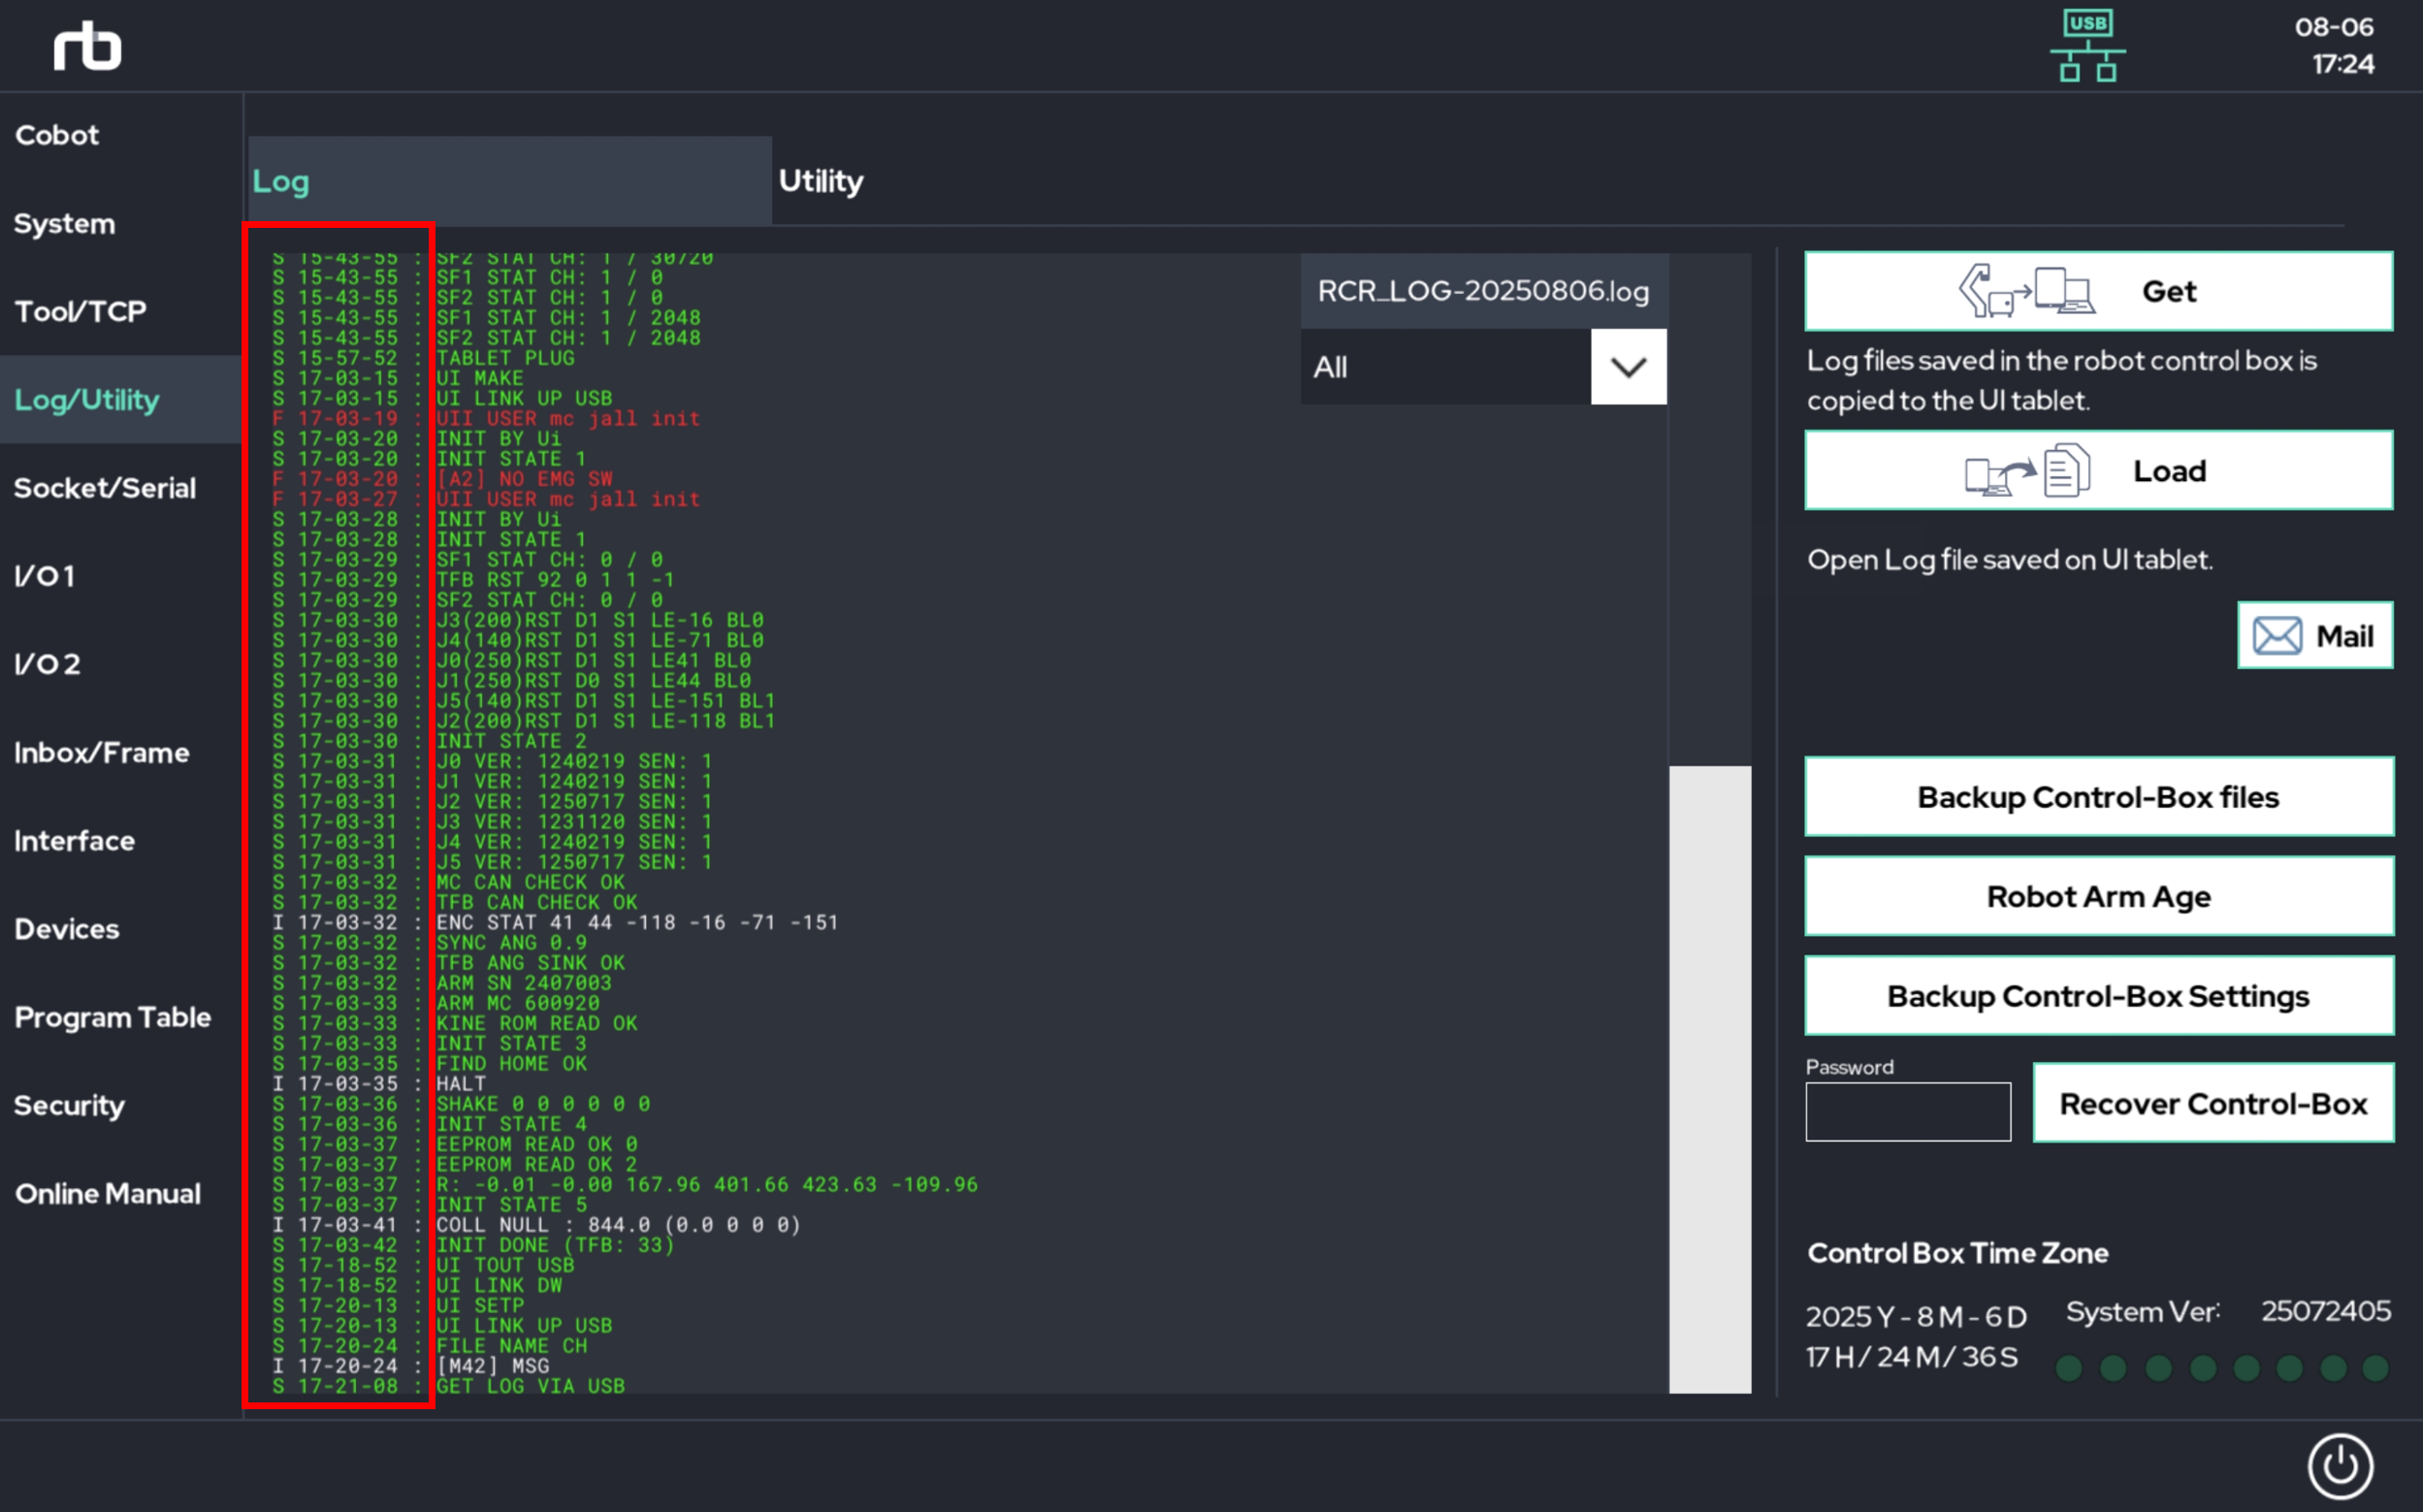Click the 'HALT' log line

point(379,1083)
